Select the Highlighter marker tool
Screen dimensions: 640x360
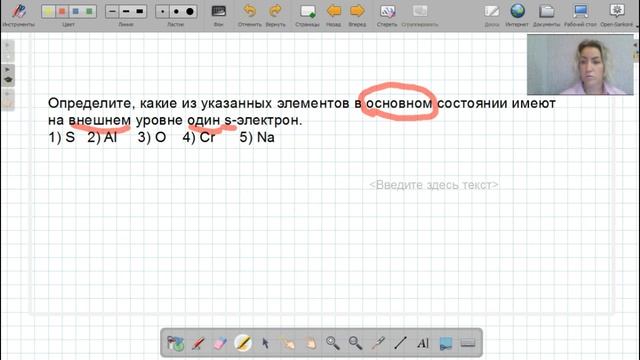click(x=243, y=343)
